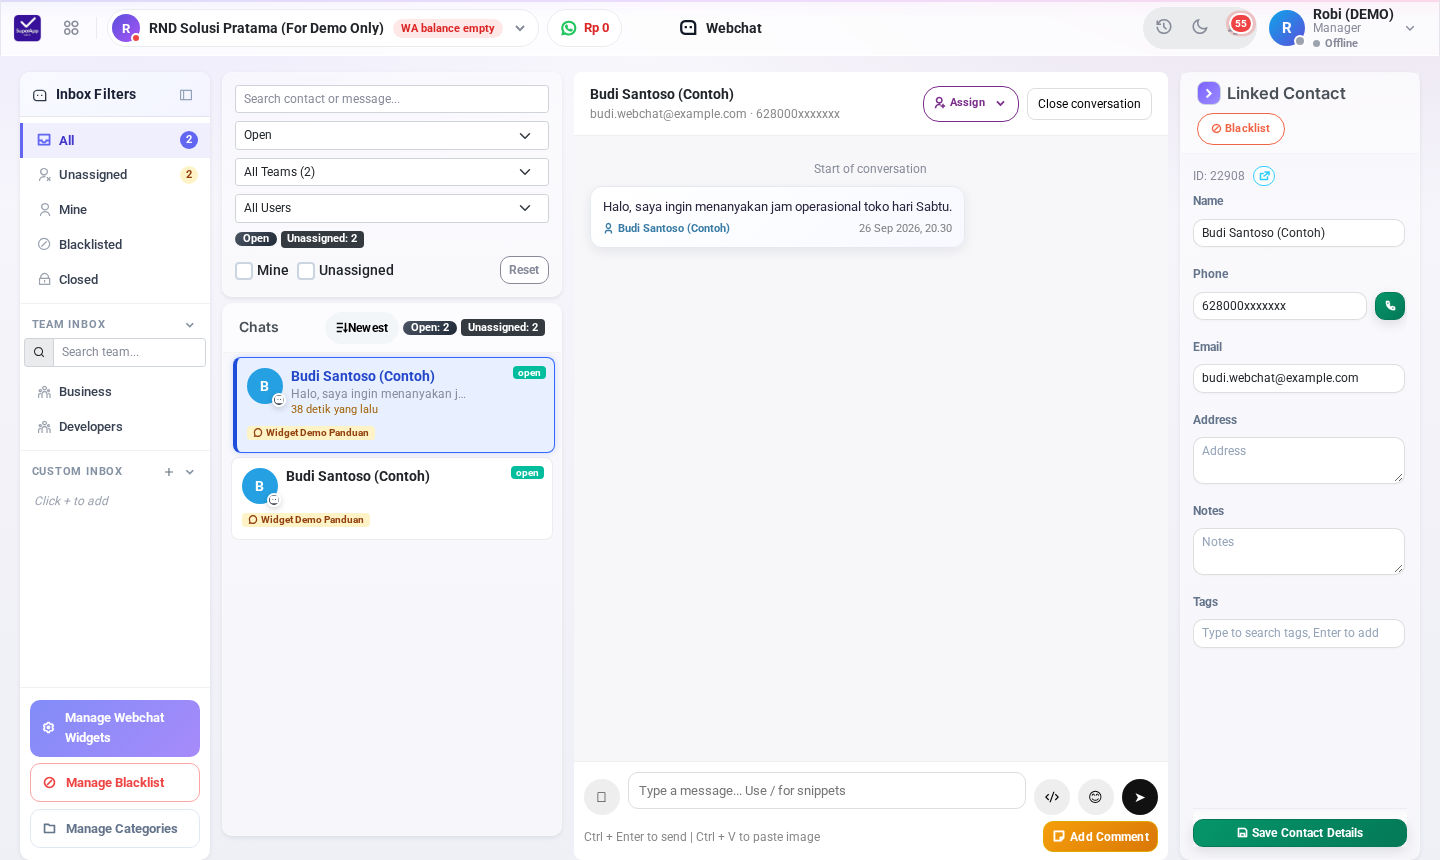Focus the Search contact or message field
The width and height of the screenshot is (1440, 860).
pyautogui.click(x=392, y=99)
